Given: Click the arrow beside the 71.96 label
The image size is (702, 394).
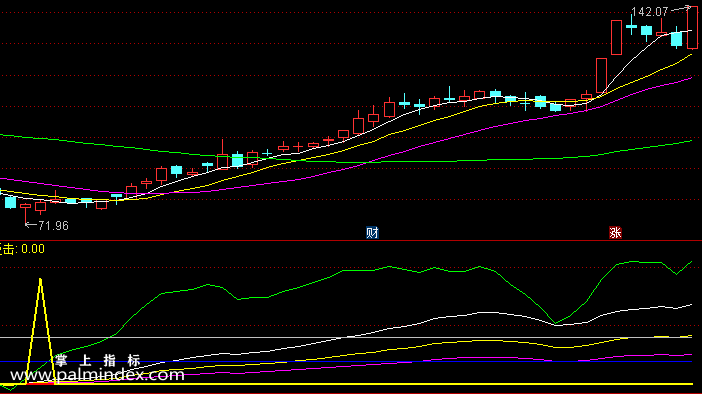Looking at the screenshot, I should click(30, 225).
